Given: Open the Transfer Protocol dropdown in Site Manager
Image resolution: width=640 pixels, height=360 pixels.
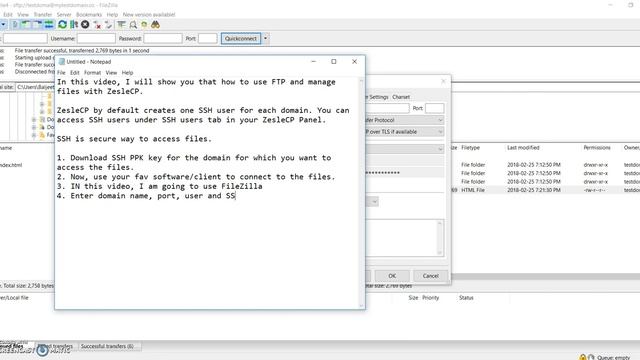Looking at the screenshot, I should click(x=404, y=120).
